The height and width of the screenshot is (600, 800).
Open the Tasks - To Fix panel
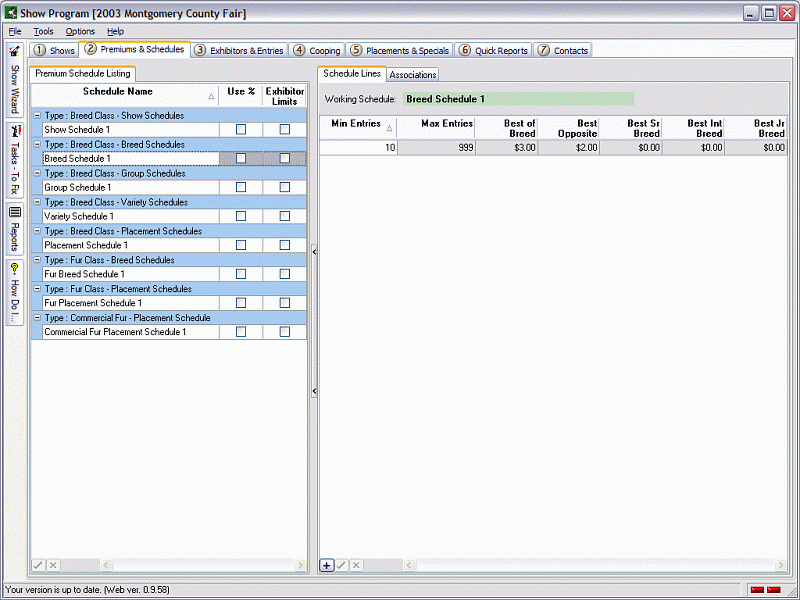tap(13, 160)
